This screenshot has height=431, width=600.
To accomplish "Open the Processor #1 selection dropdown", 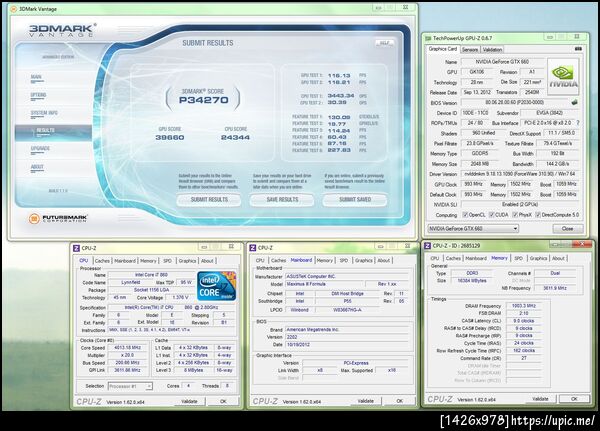I will [x=130, y=386].
